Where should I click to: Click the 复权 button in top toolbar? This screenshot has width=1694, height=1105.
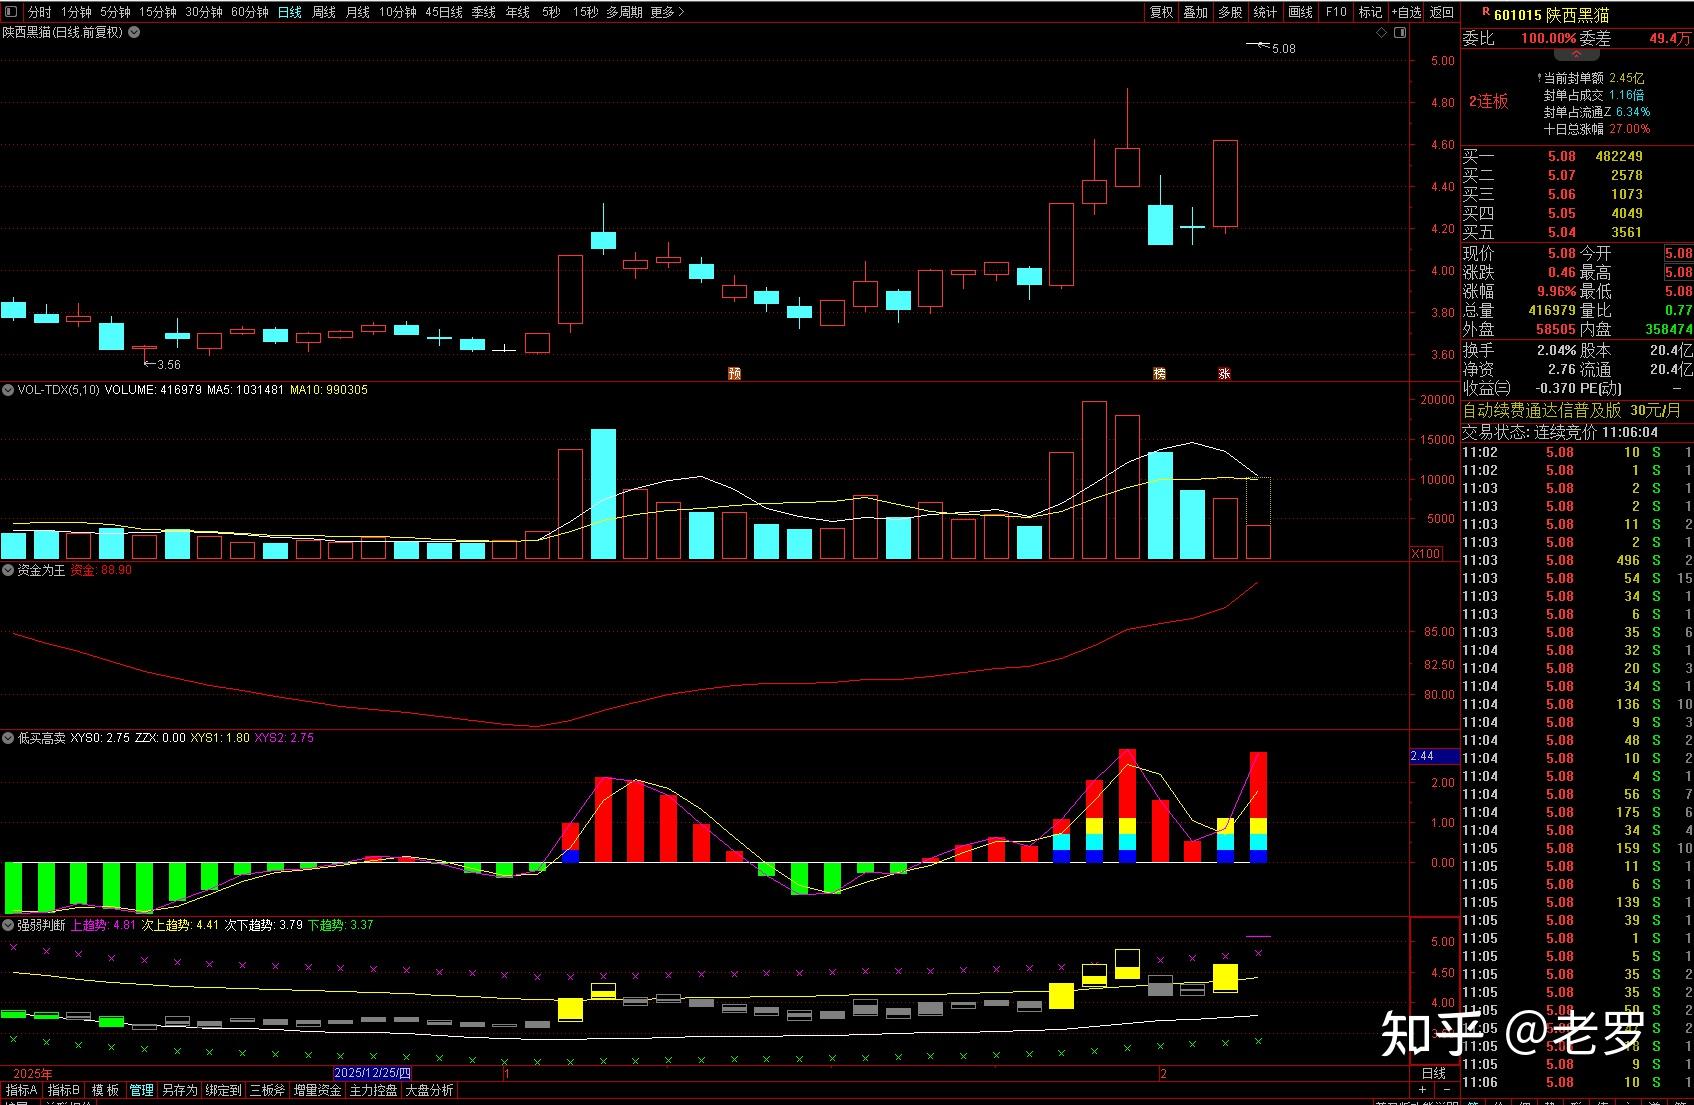[x=1161, y=12]
